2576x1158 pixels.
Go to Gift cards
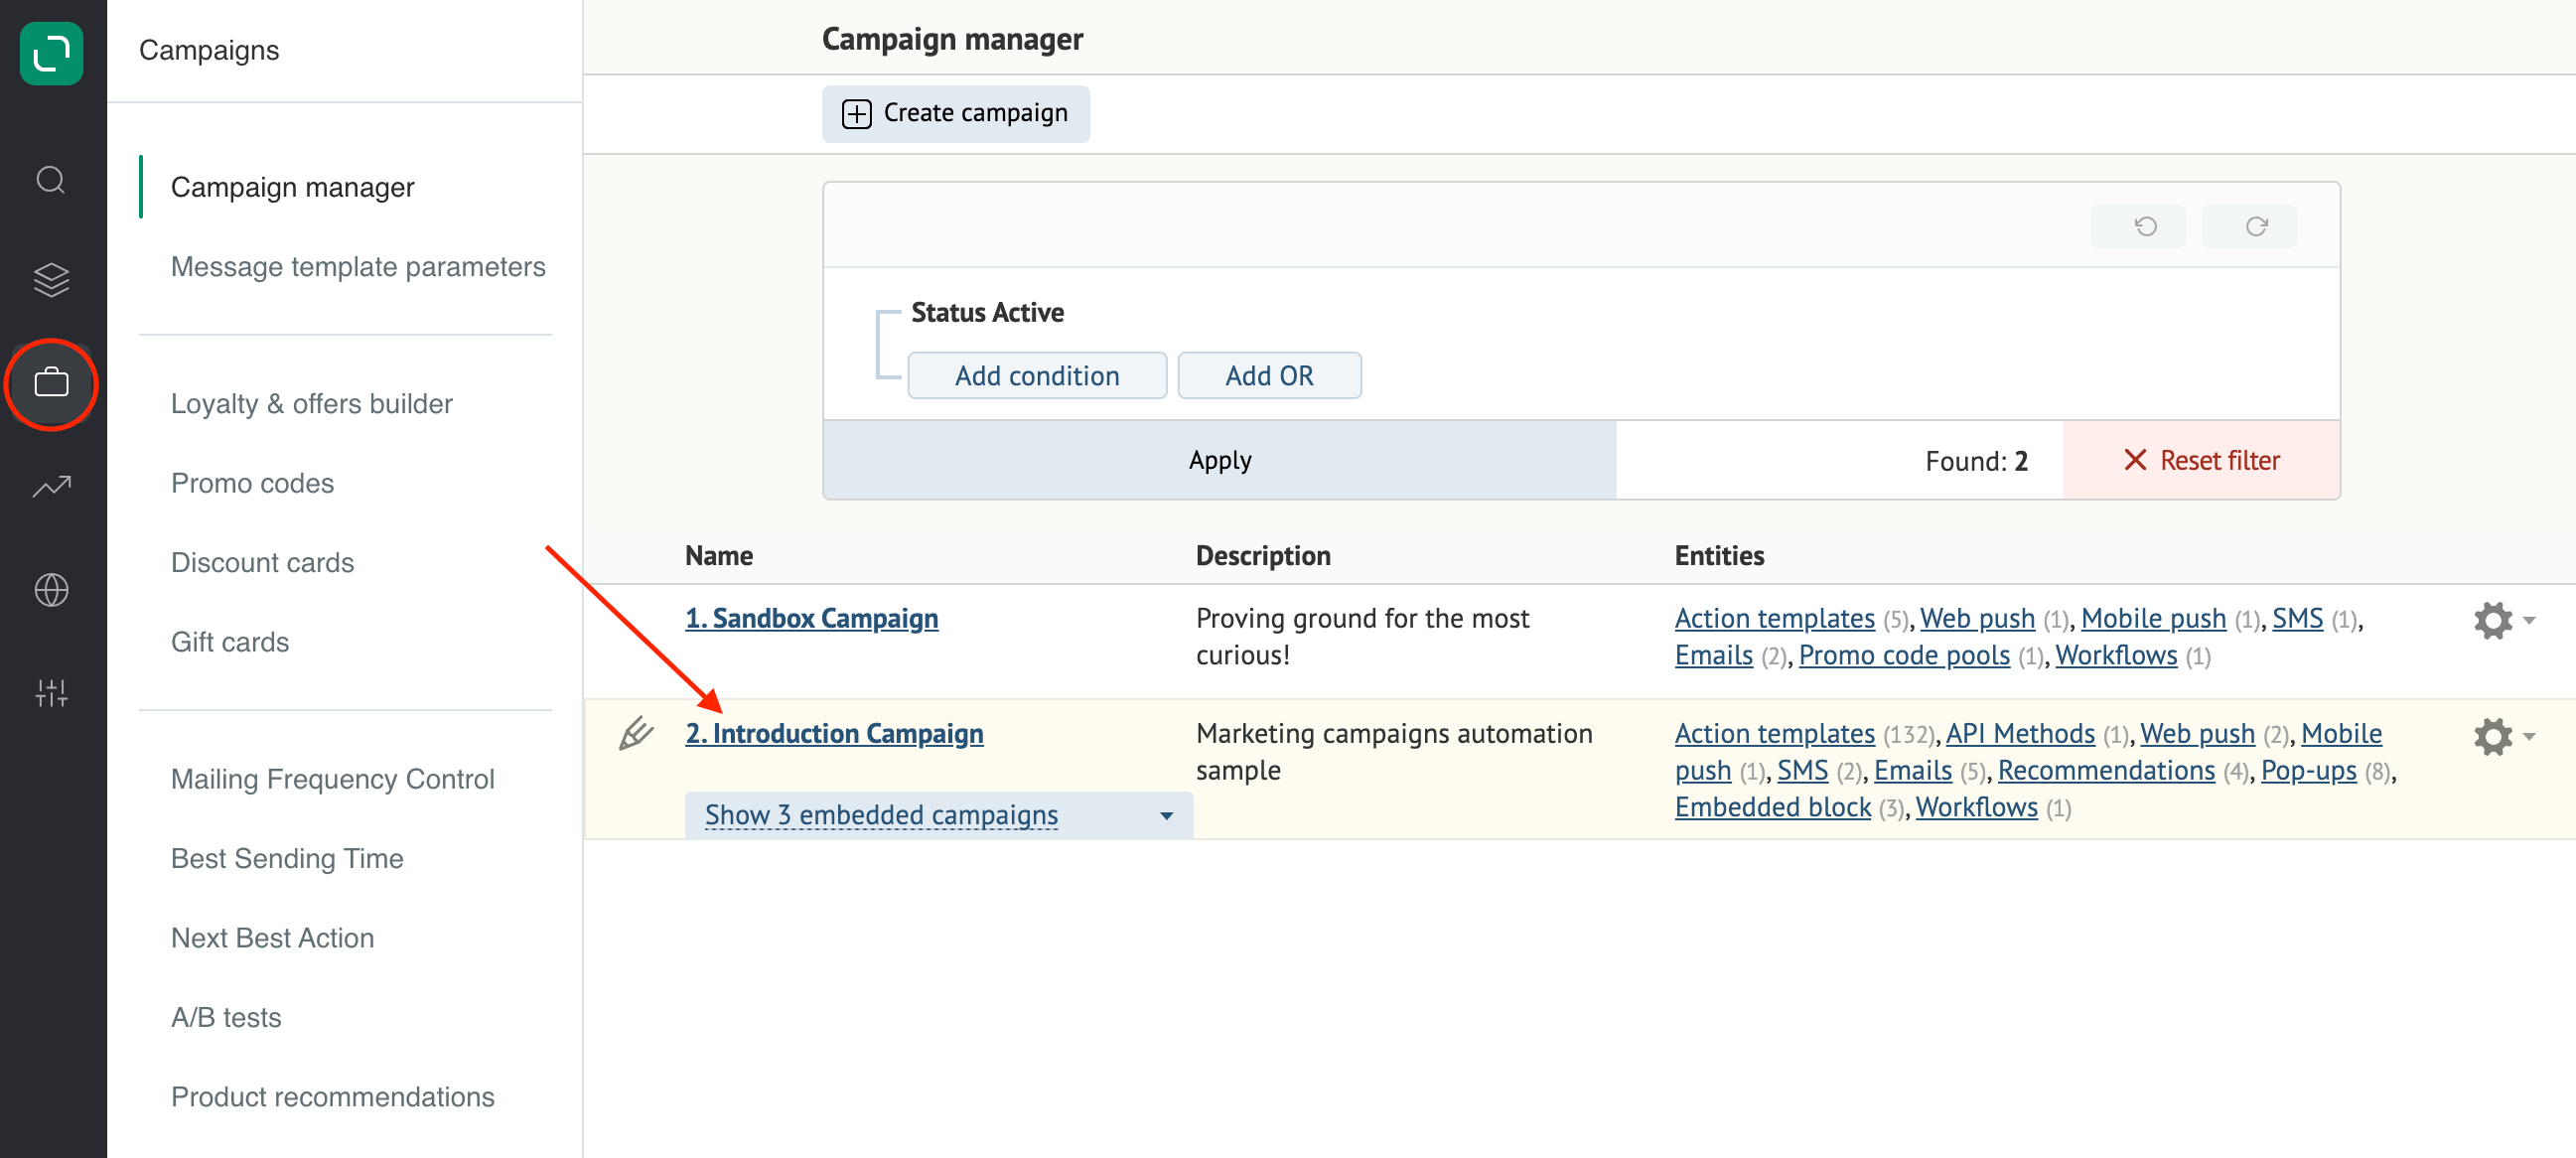230,642
